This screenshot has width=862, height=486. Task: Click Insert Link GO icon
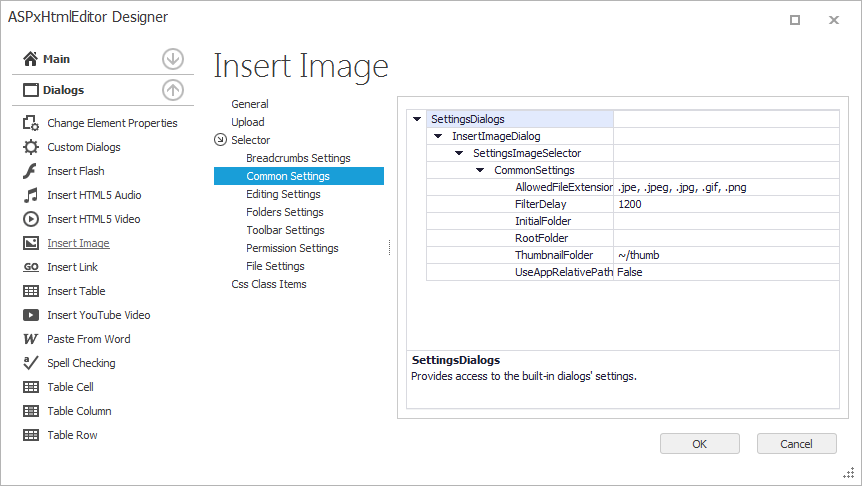(31, 267)
